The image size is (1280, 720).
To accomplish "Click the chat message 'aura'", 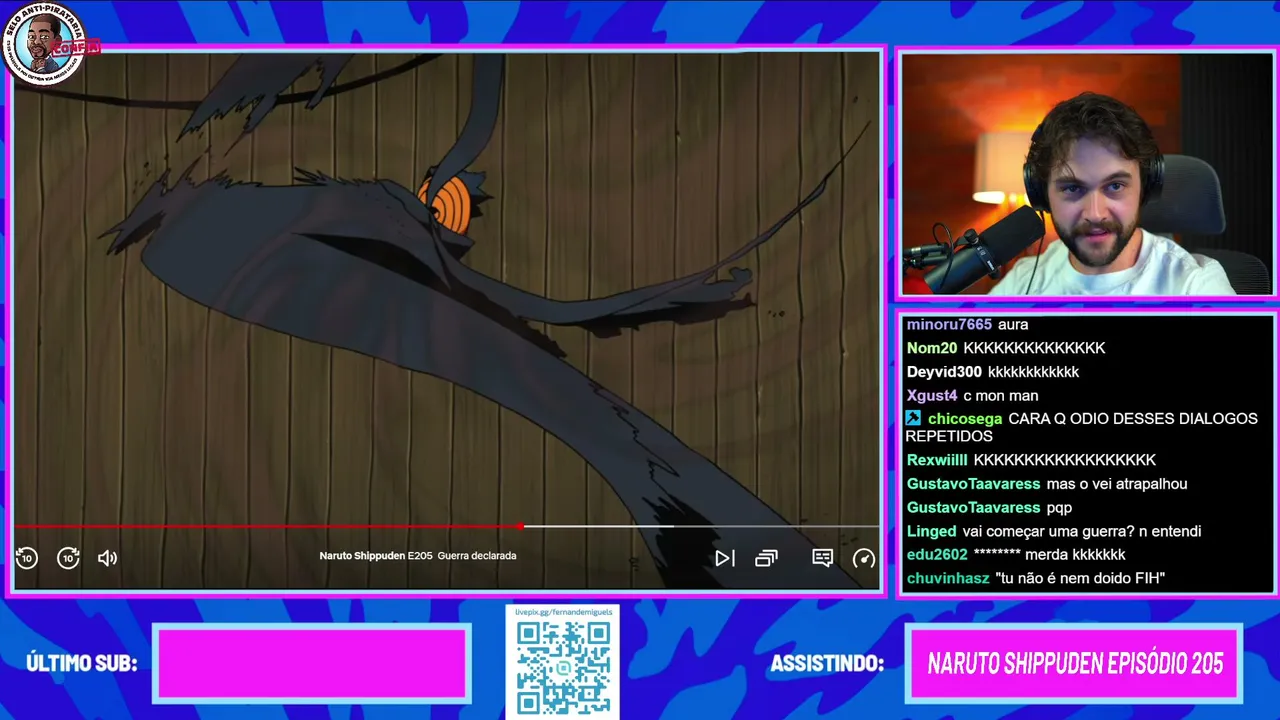I will [1013, 324].
